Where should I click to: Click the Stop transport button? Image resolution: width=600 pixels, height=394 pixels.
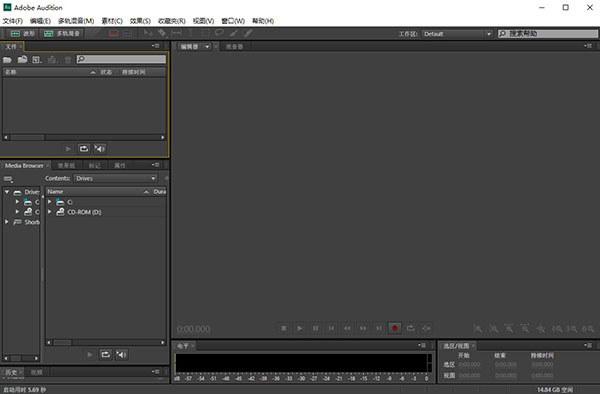284,328
